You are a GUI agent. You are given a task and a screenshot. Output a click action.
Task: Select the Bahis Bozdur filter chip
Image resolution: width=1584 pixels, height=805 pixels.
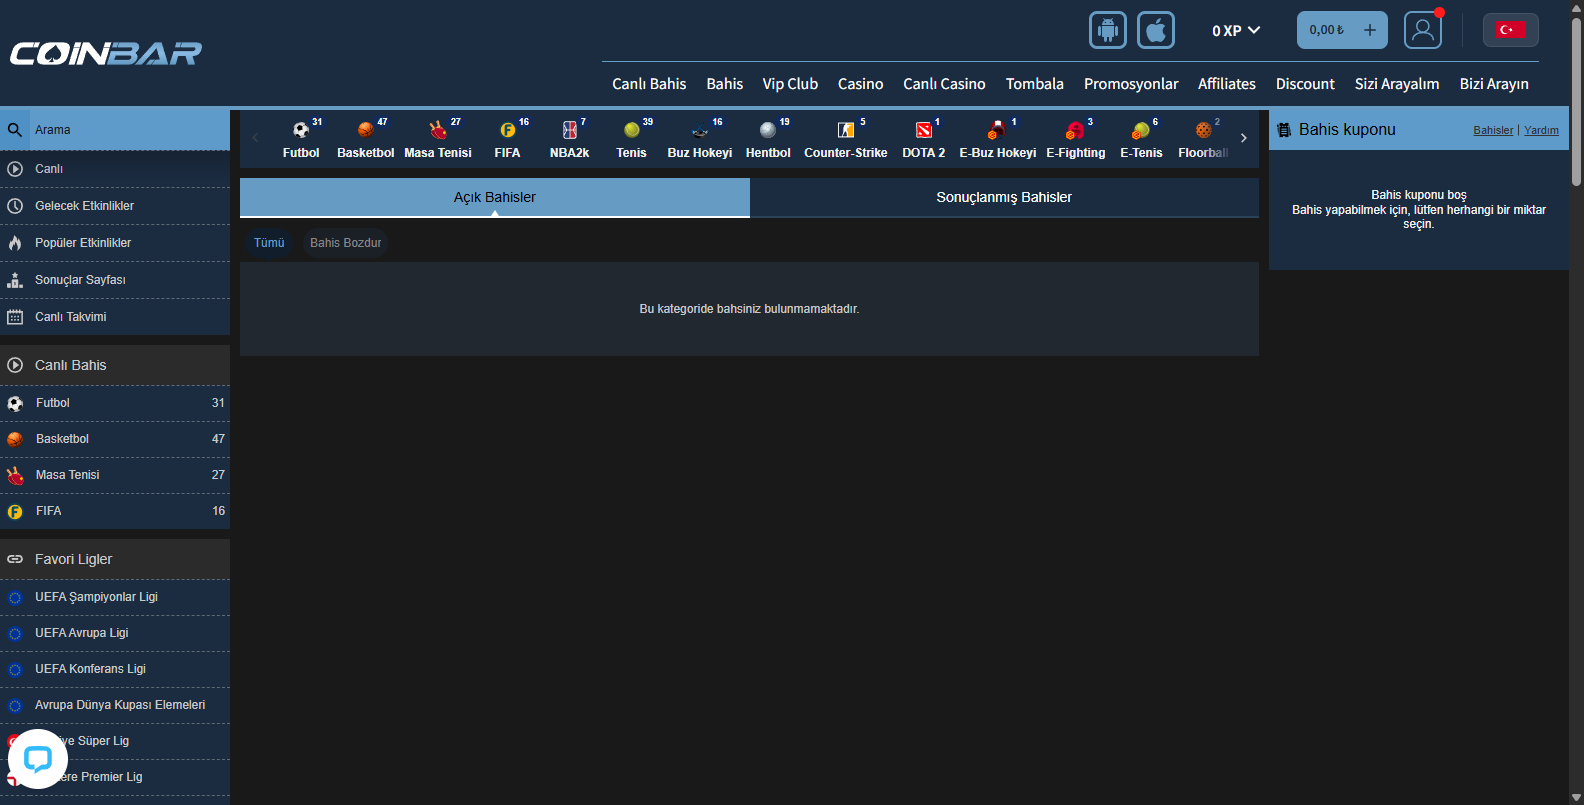pyautogui.click(x=345, y=243)
